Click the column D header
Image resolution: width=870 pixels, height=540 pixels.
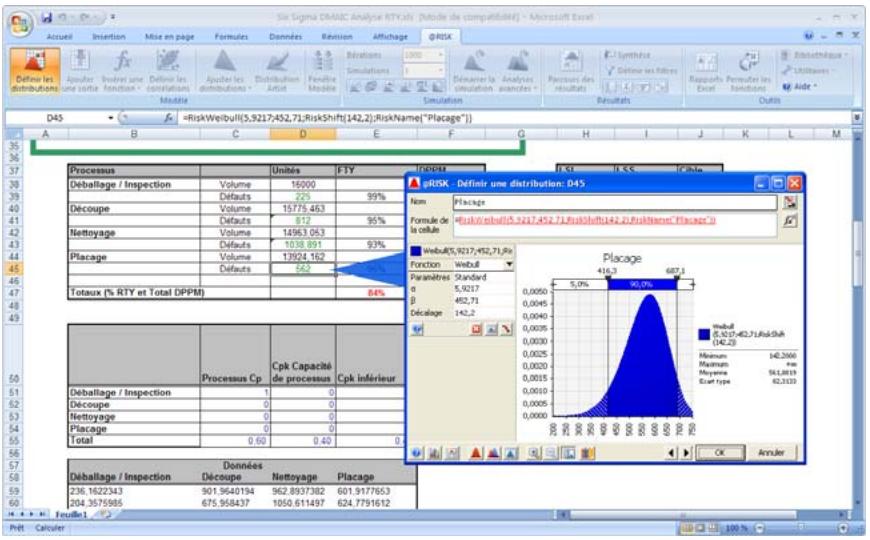(303, 134)
